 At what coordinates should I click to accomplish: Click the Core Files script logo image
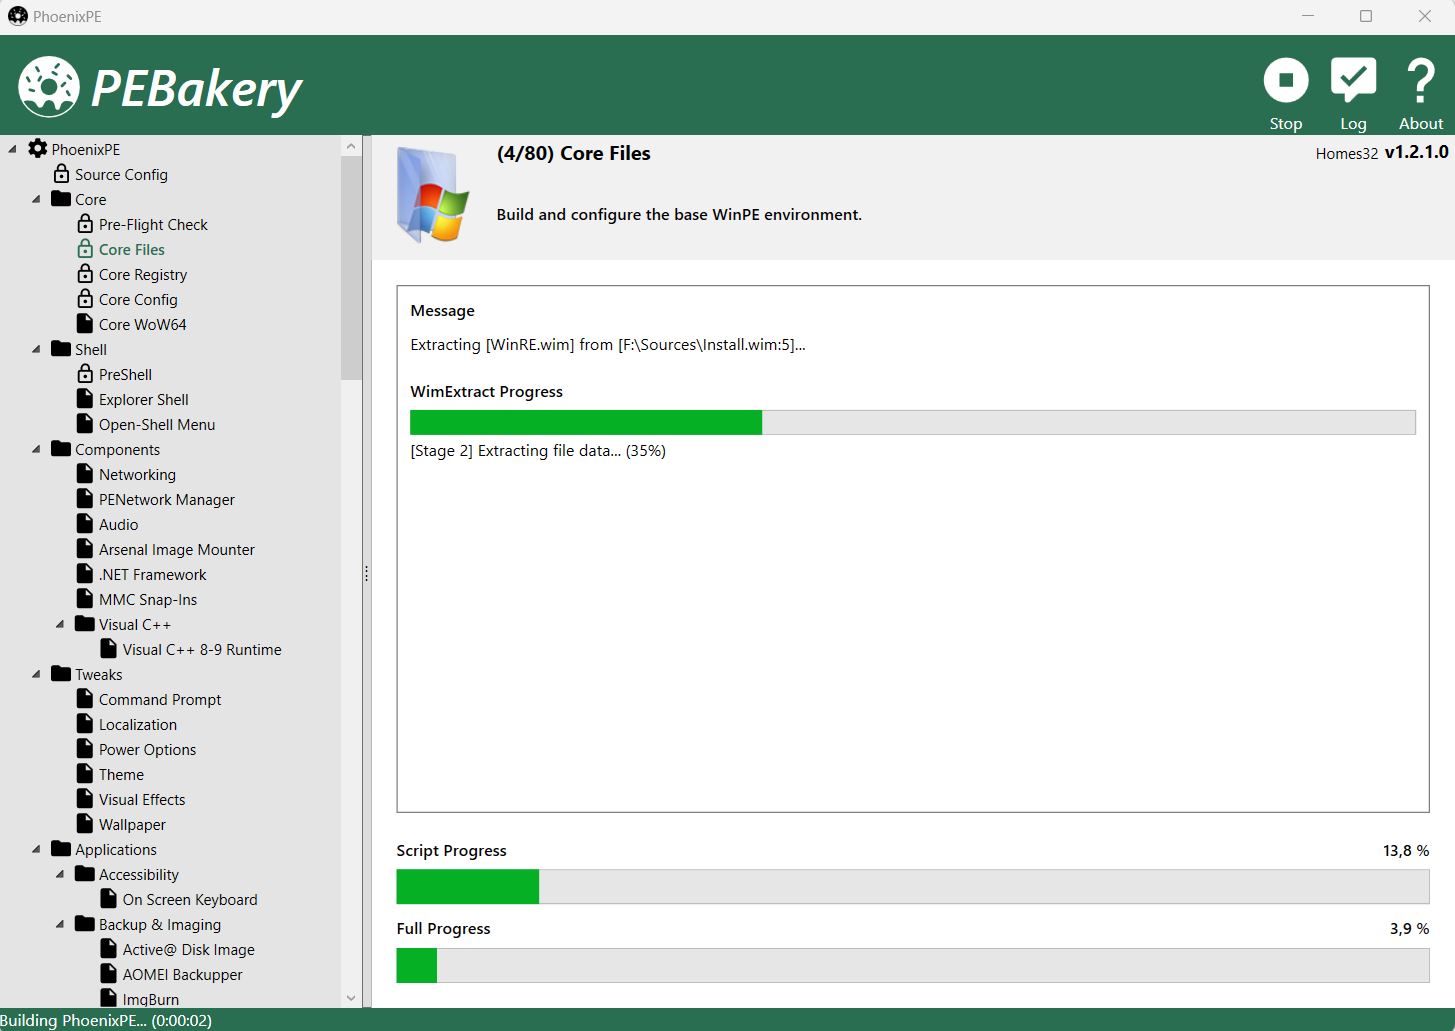tap(433, 195)
